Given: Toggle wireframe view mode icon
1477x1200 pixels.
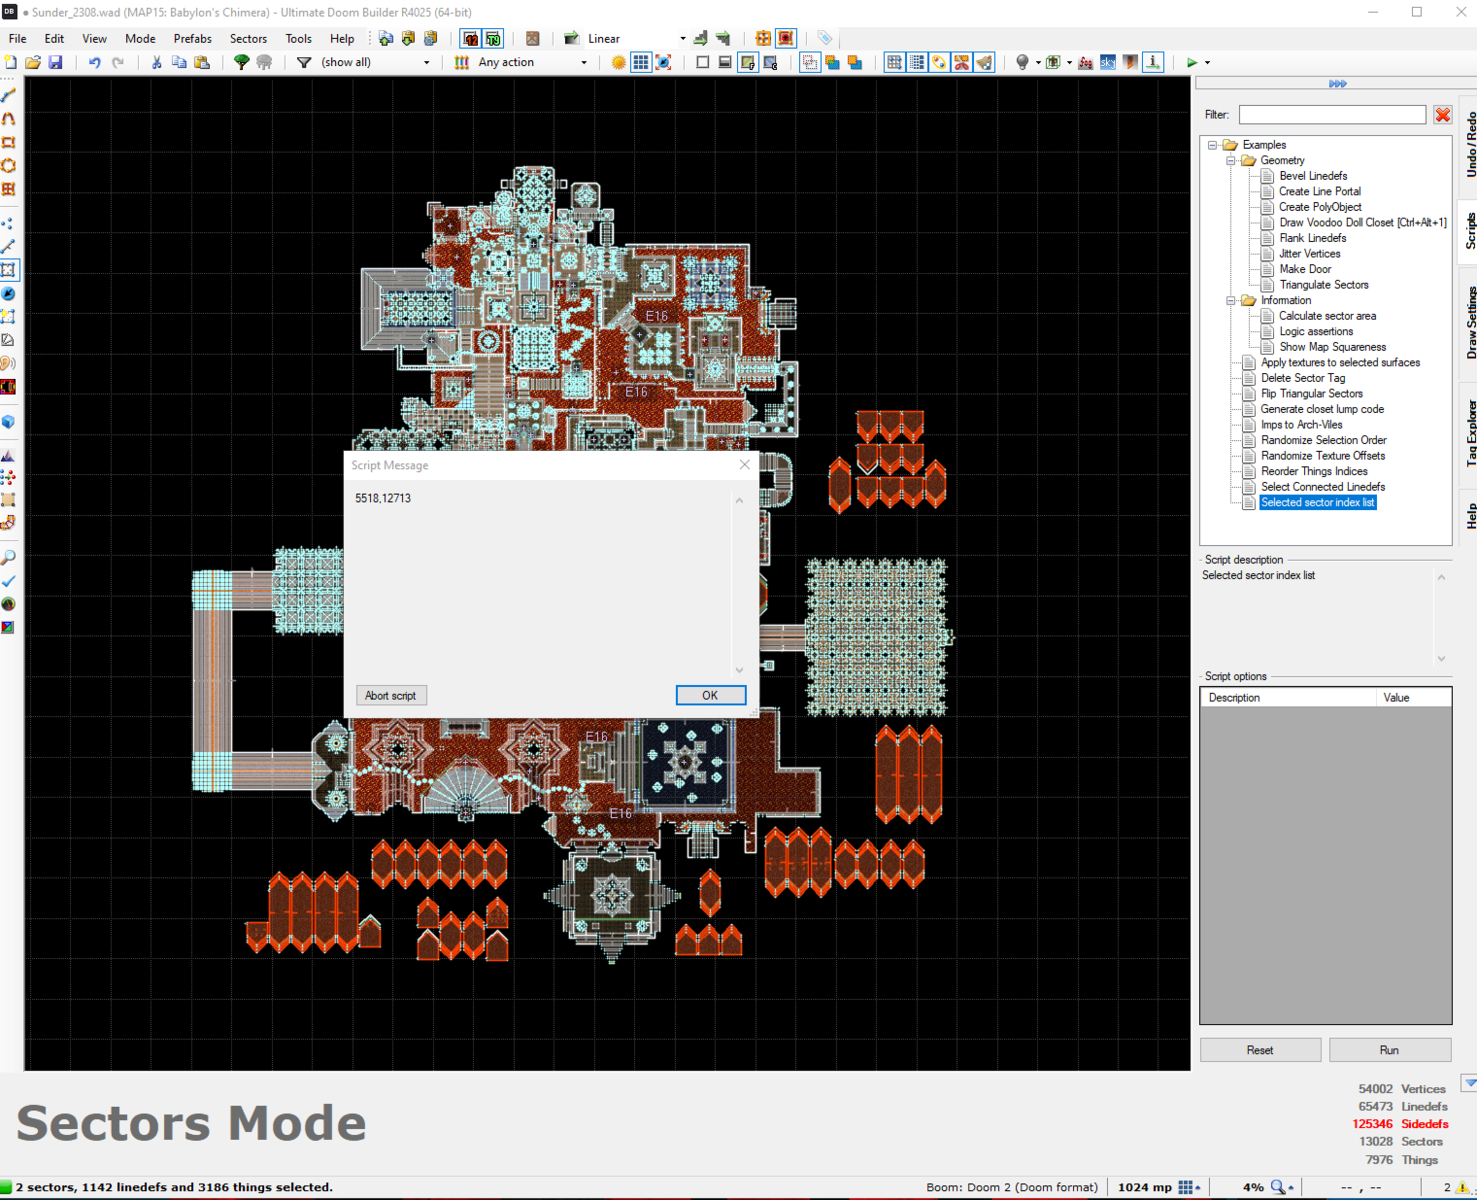Looking at the screenshot, I should coord(702,62).
